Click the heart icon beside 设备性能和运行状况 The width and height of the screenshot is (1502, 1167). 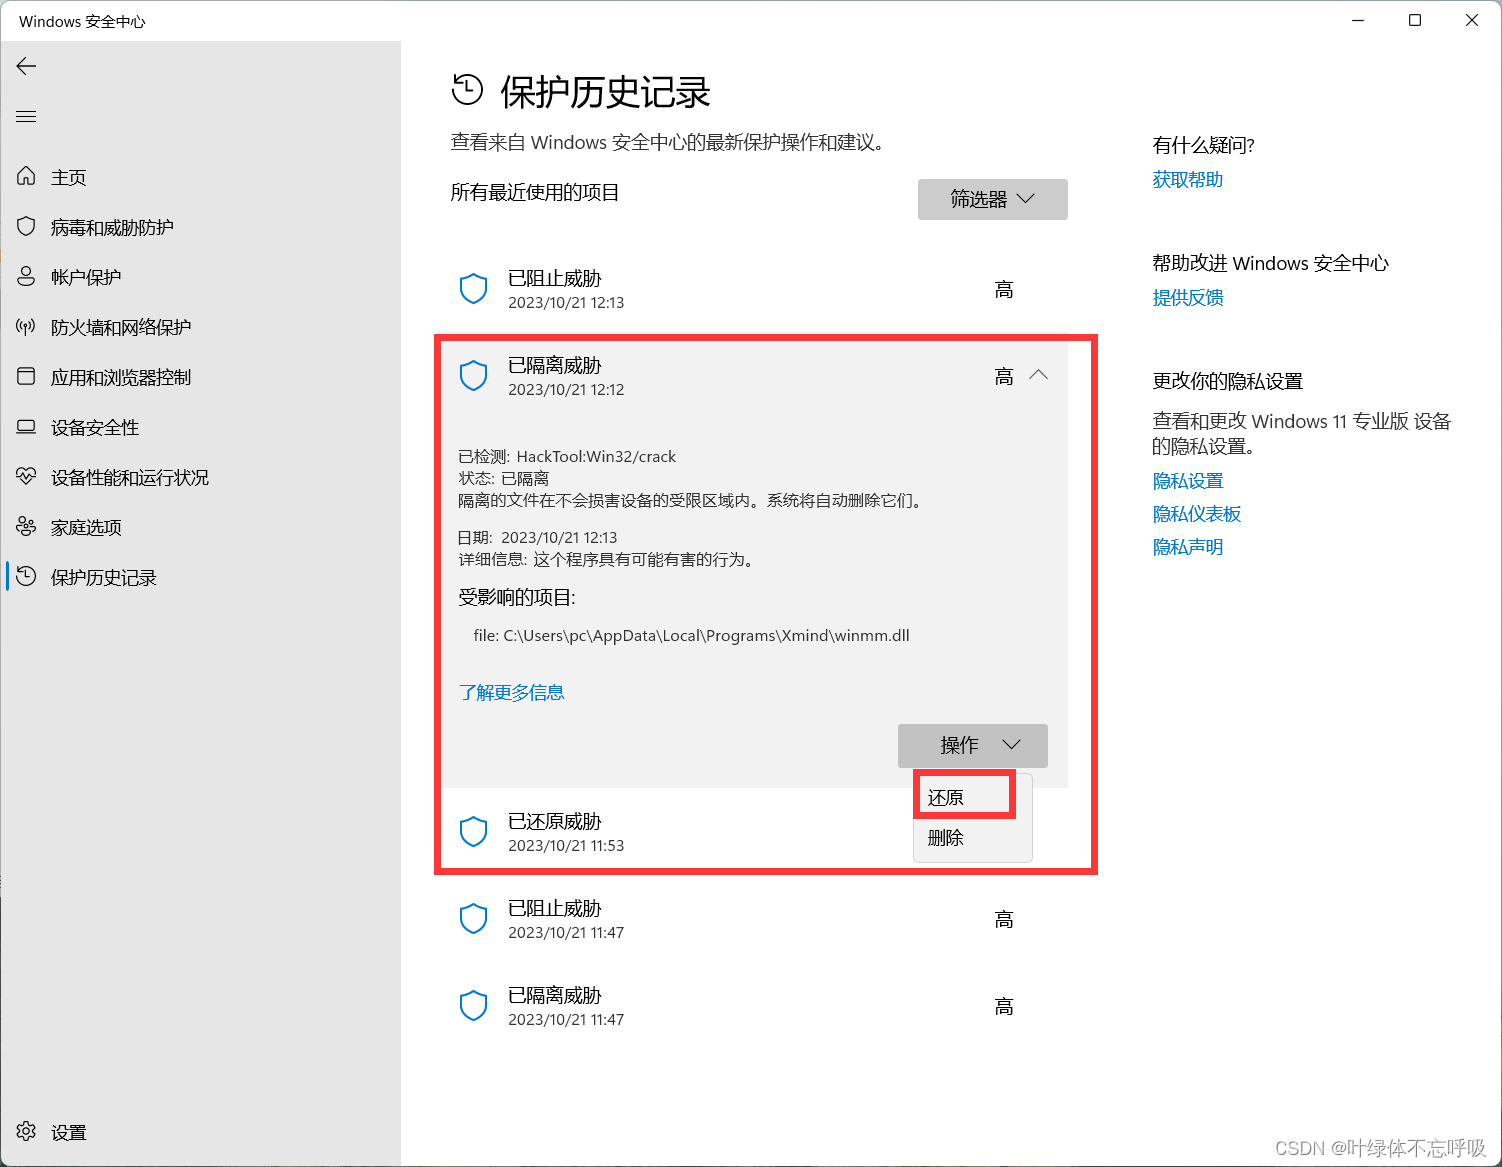pos(26,476)
